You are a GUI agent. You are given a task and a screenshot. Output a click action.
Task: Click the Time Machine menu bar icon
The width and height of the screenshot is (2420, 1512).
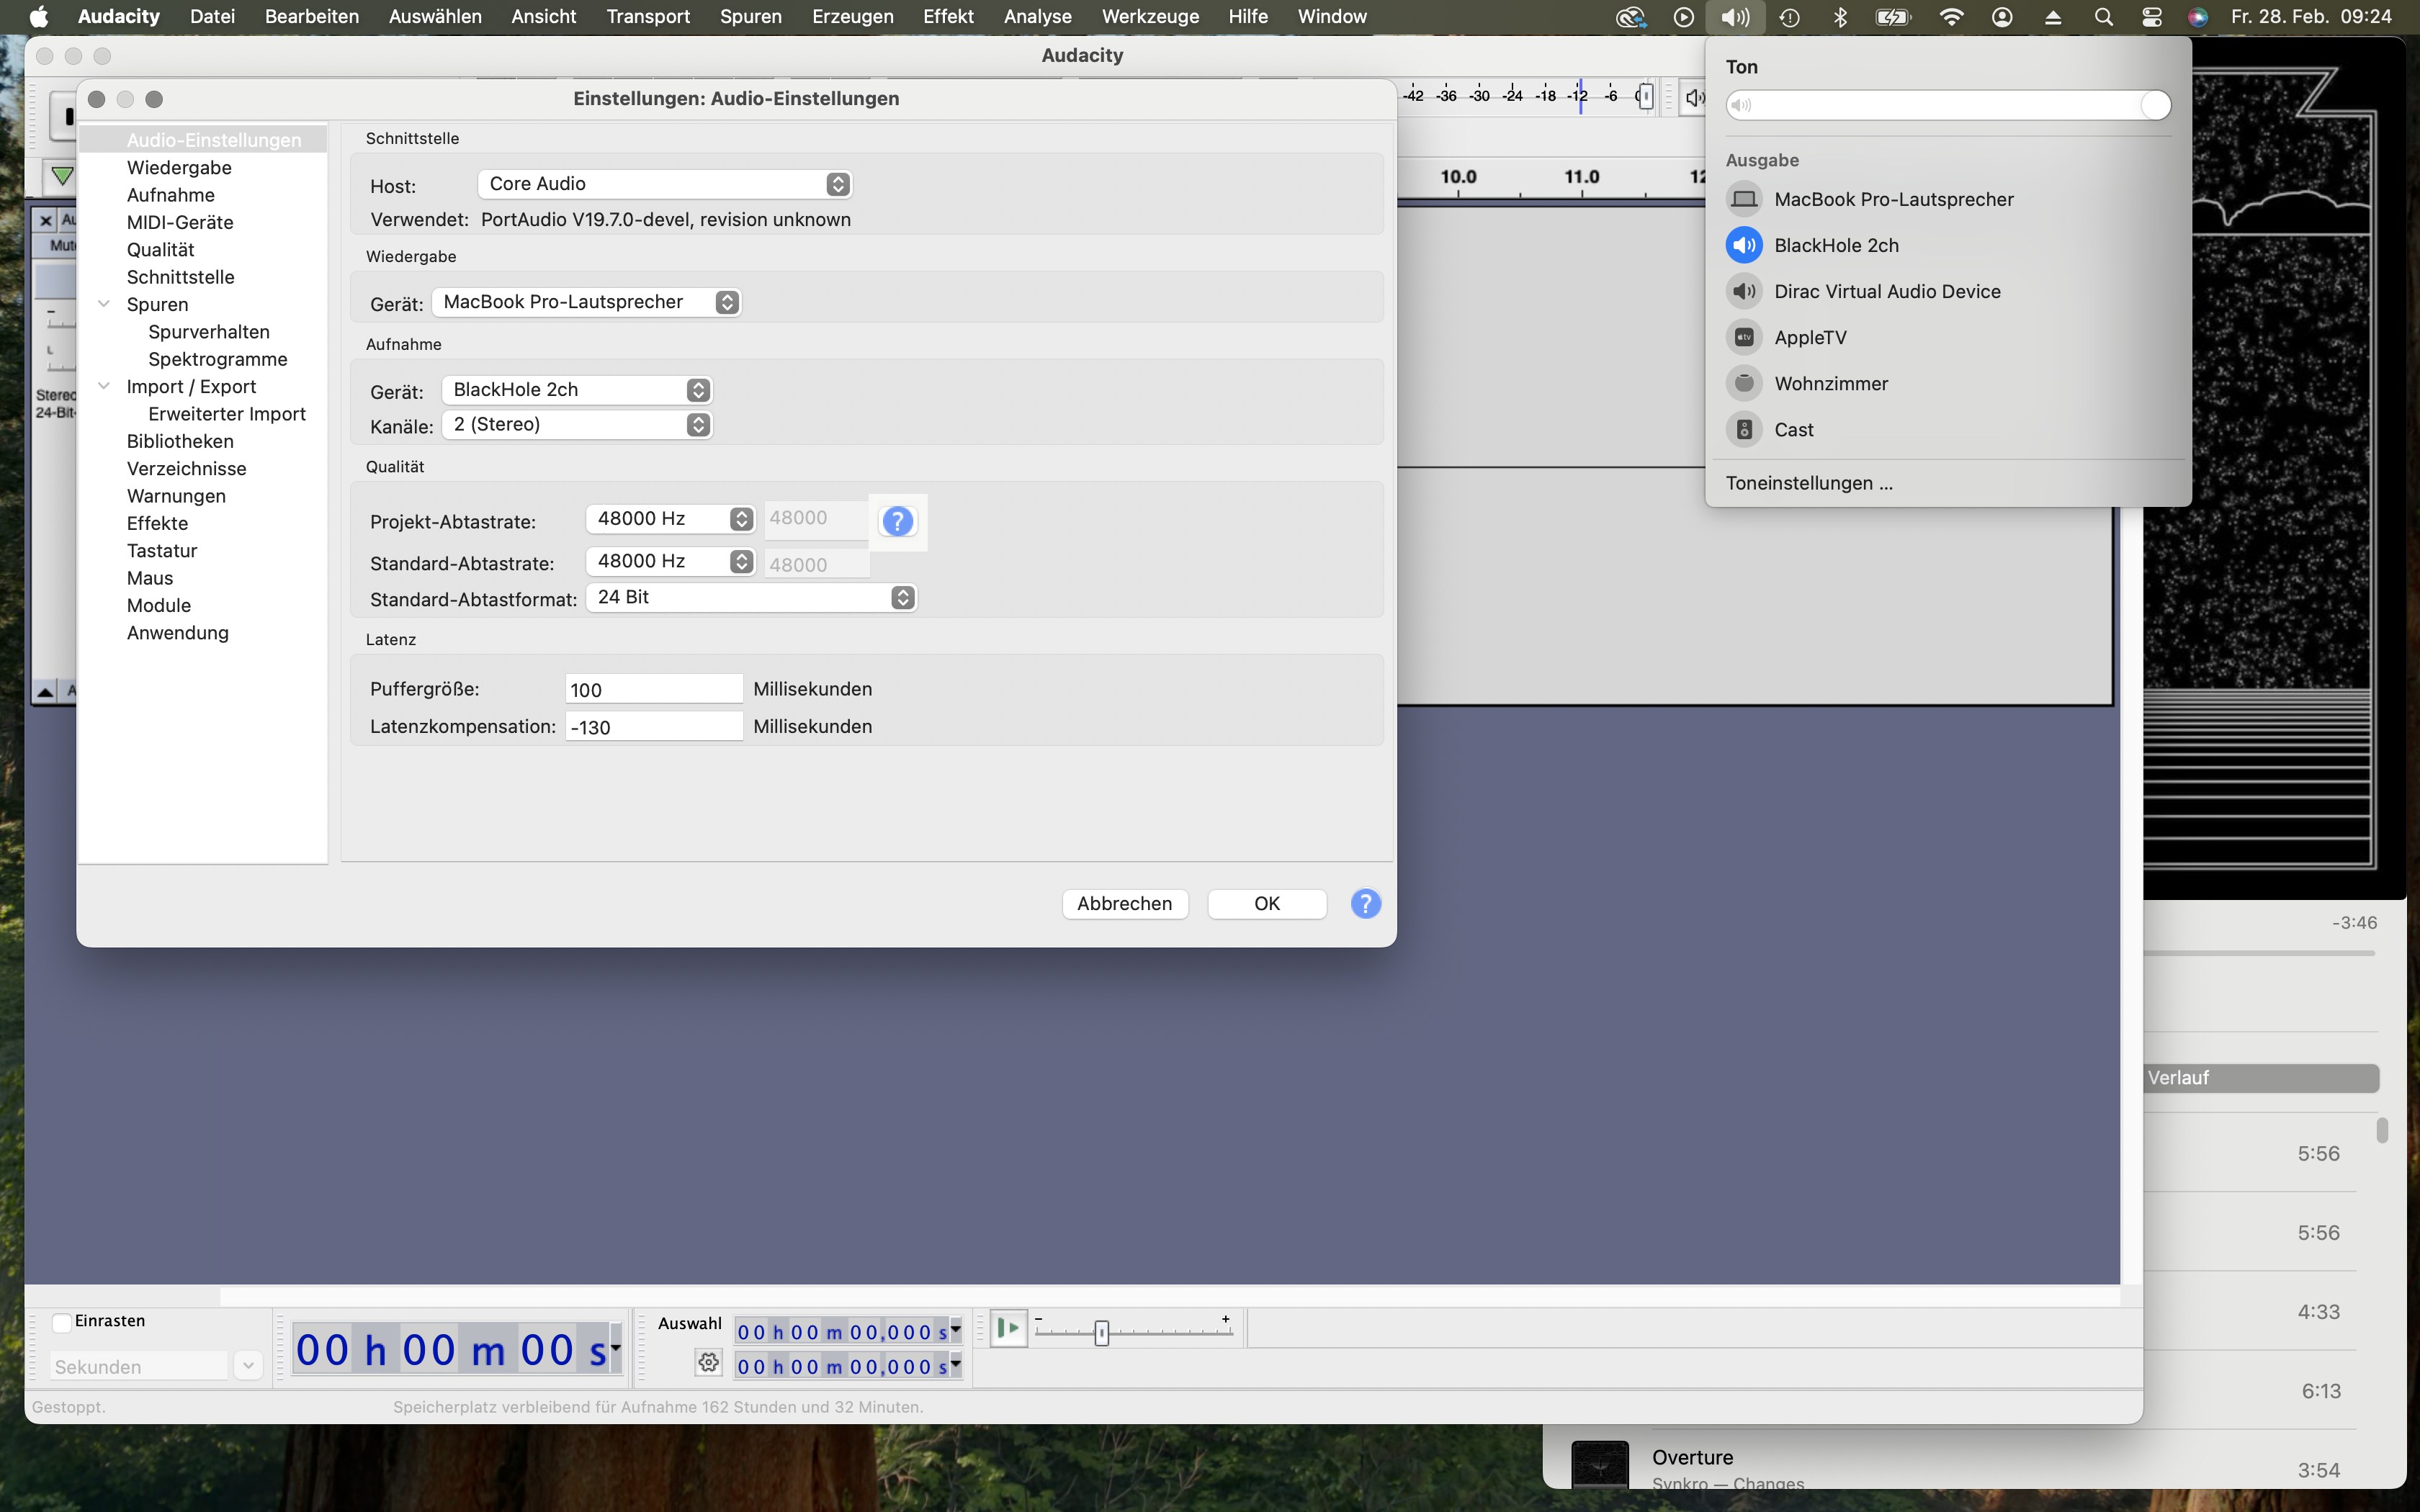(x=1789, y=17)
